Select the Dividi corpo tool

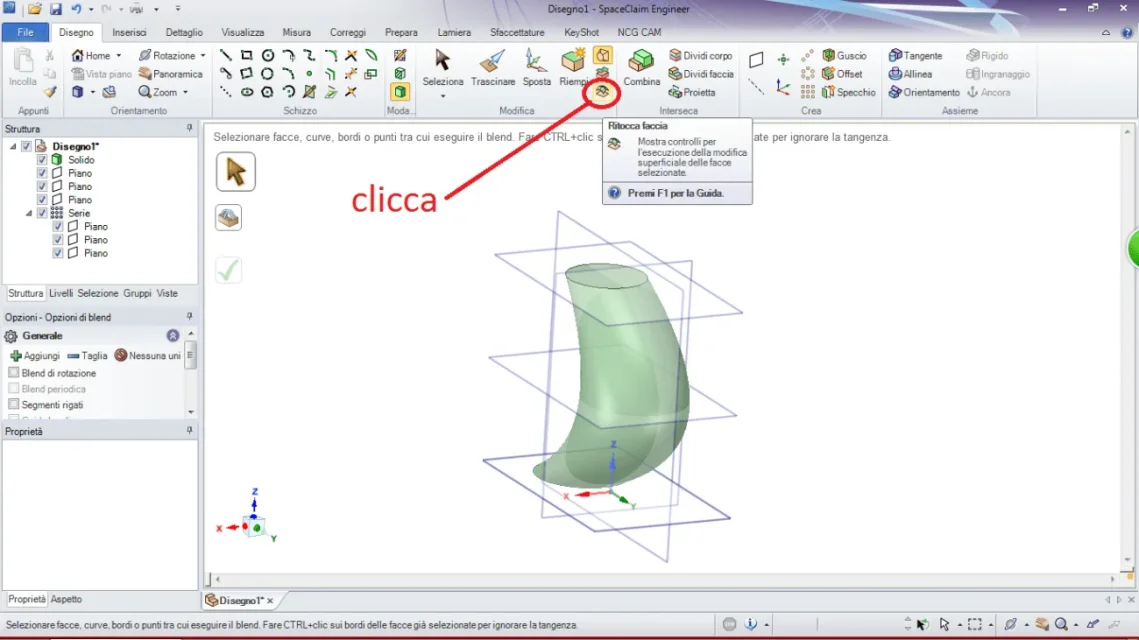pyautogui.click(x=700, y=56)
